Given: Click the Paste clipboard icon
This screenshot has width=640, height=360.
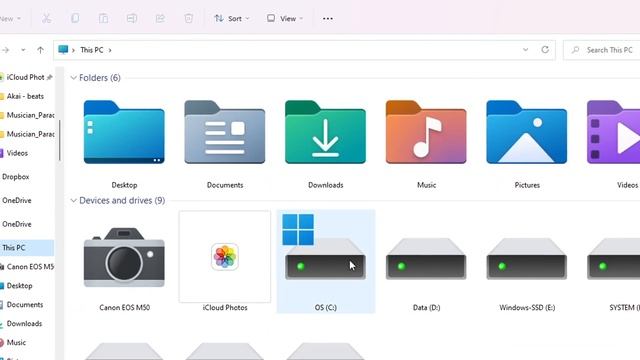Looking at the screenshot, I should coord(103,18).
